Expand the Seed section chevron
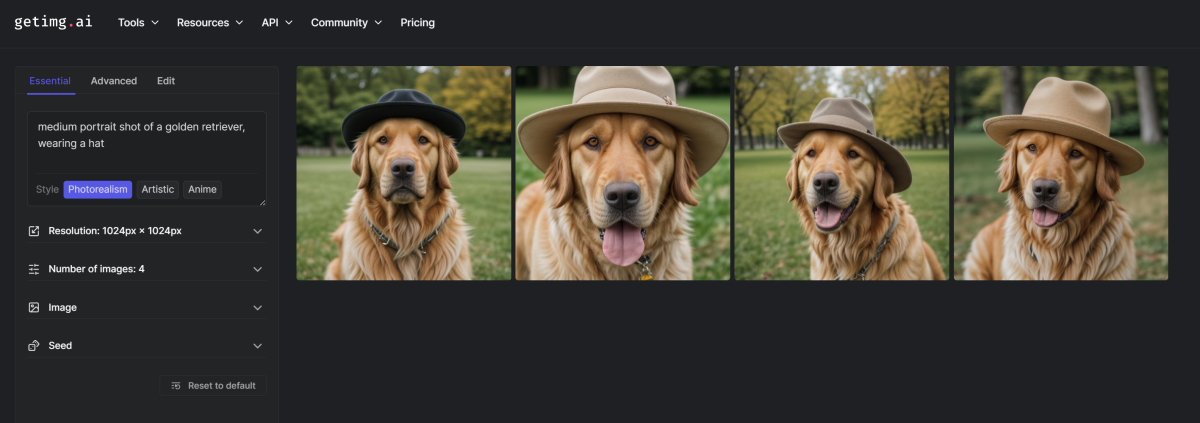 (x=257, y=345)
